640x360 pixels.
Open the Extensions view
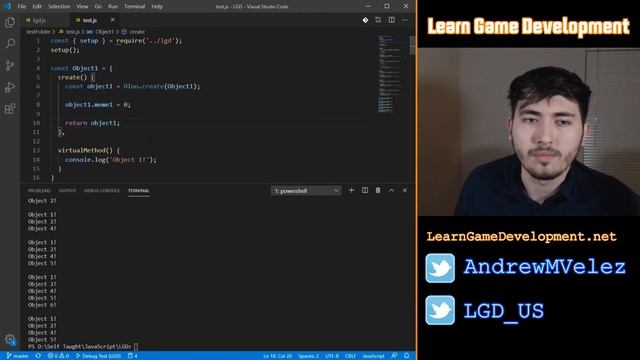pyautogui.click(x=10, y=109)
